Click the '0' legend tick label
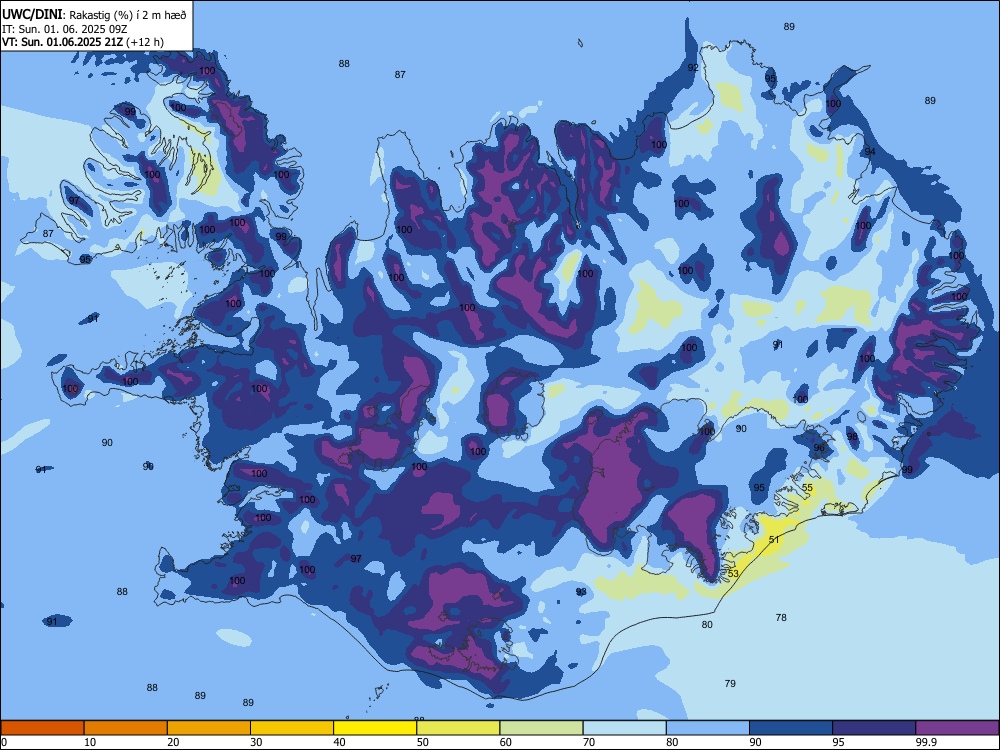This screenshot has width=1000, height=750. 4,742
